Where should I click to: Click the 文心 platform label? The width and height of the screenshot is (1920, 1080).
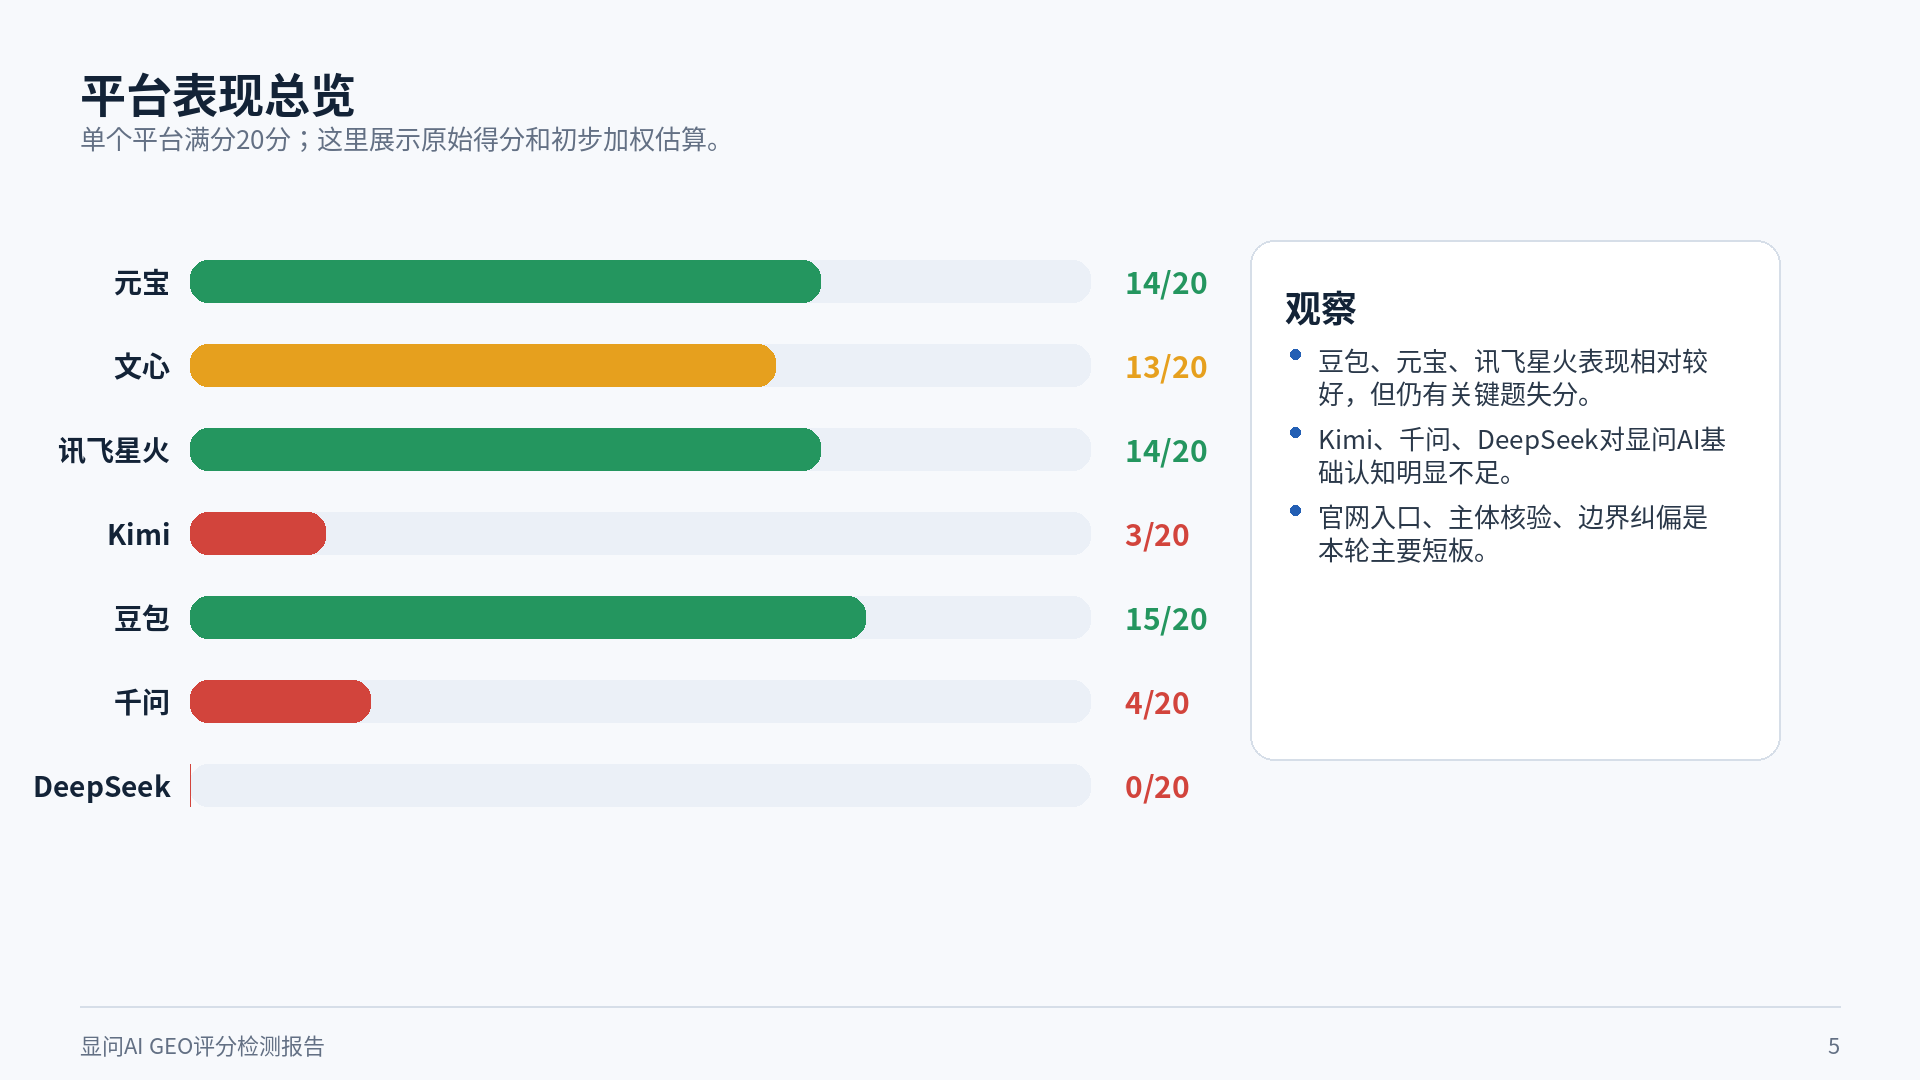pos(142,367)
